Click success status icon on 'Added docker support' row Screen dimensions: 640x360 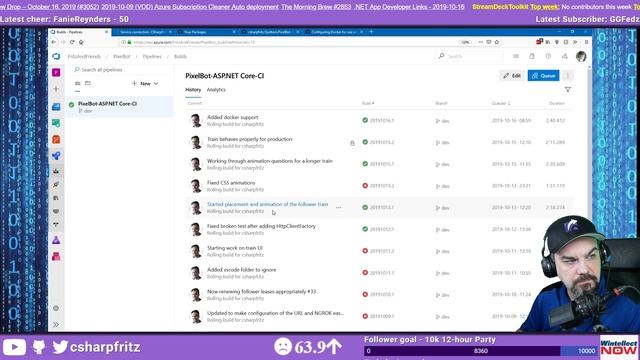[x=365, y=120]
